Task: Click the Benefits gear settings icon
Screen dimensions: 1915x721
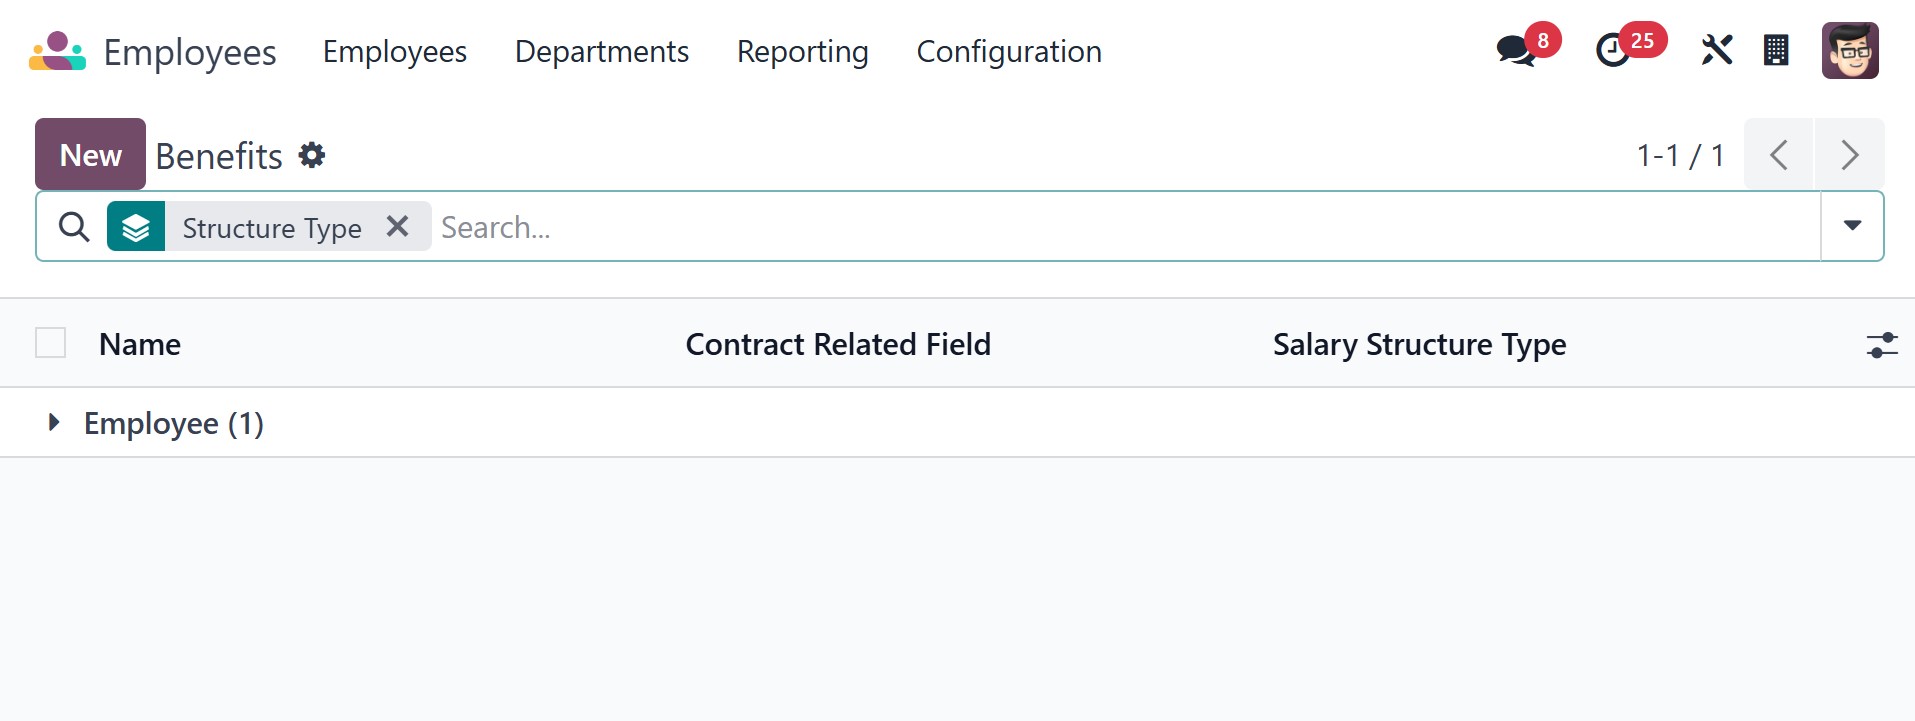Action: click(312, 156)
